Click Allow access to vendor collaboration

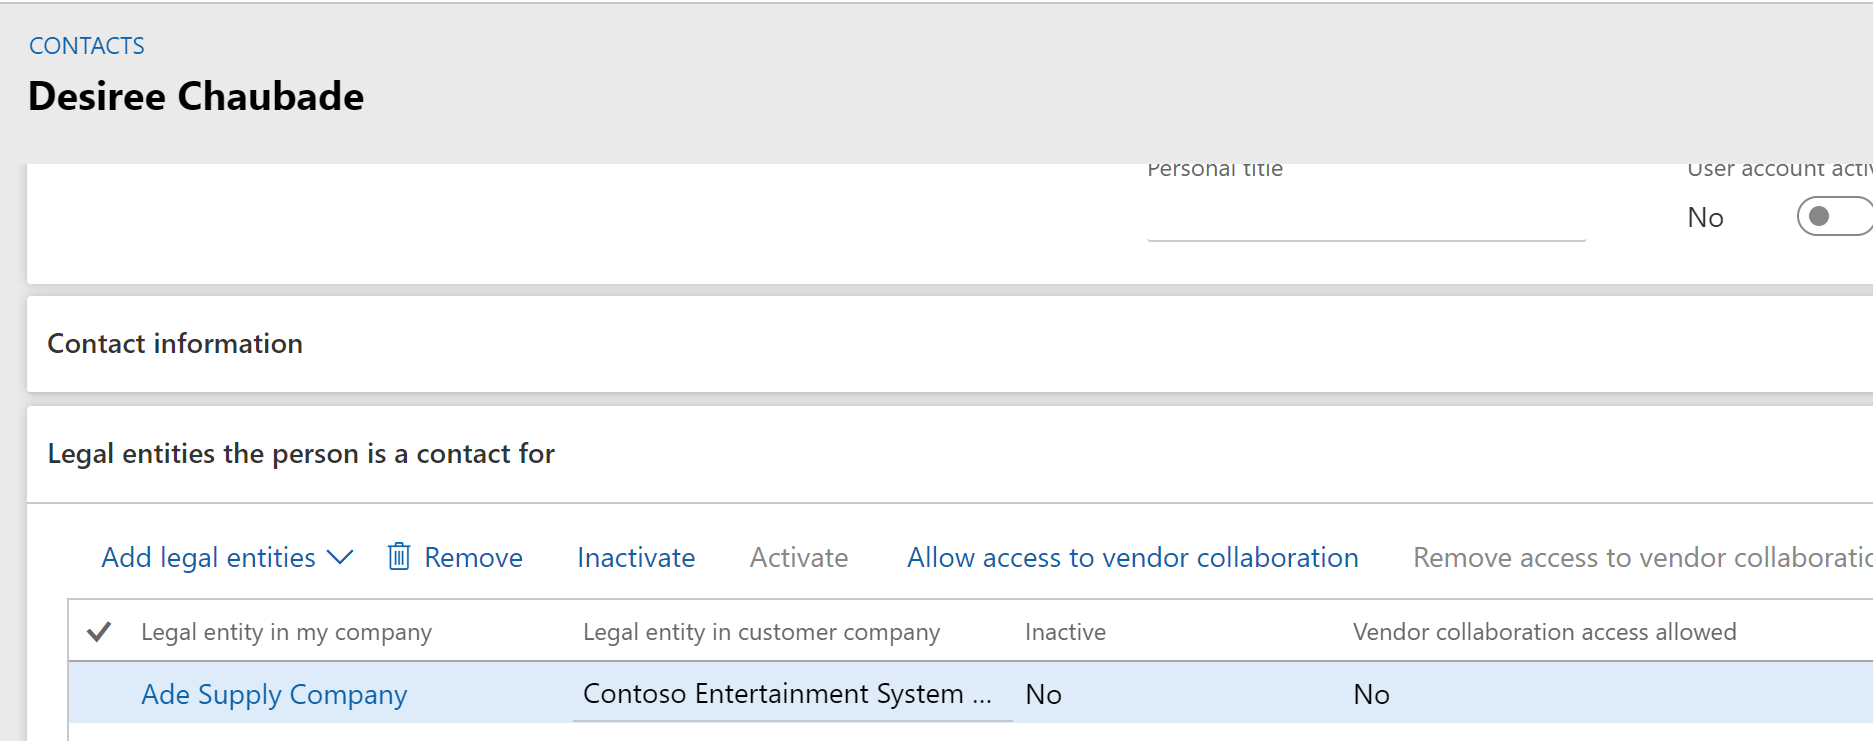coord(1132,557)
